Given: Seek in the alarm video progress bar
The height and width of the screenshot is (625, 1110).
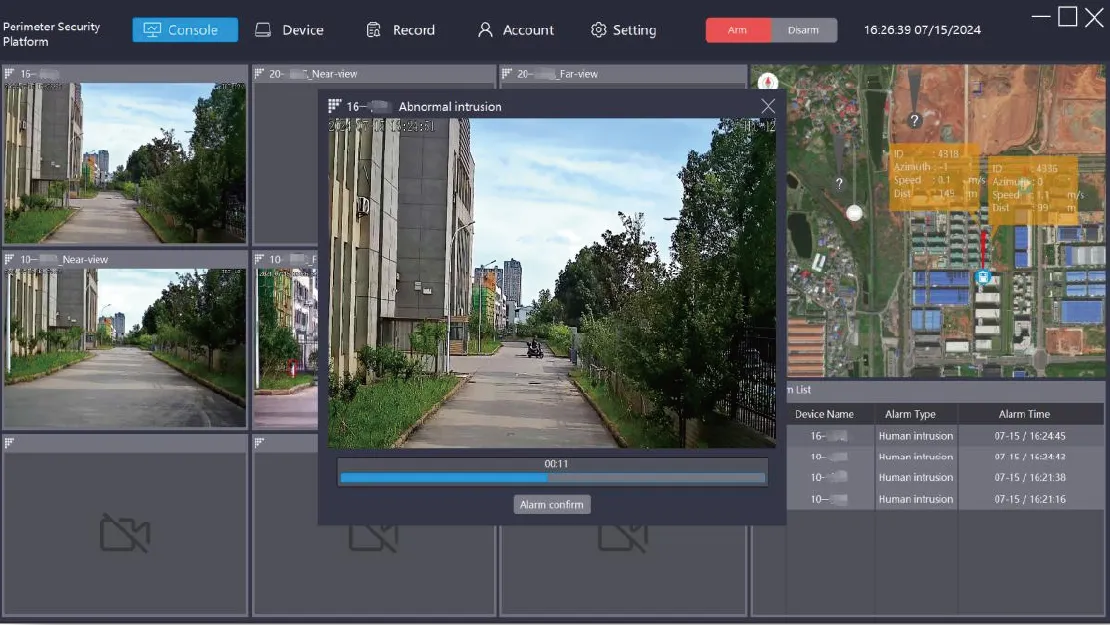Looking at the screenshot, I should coord(552,478).
